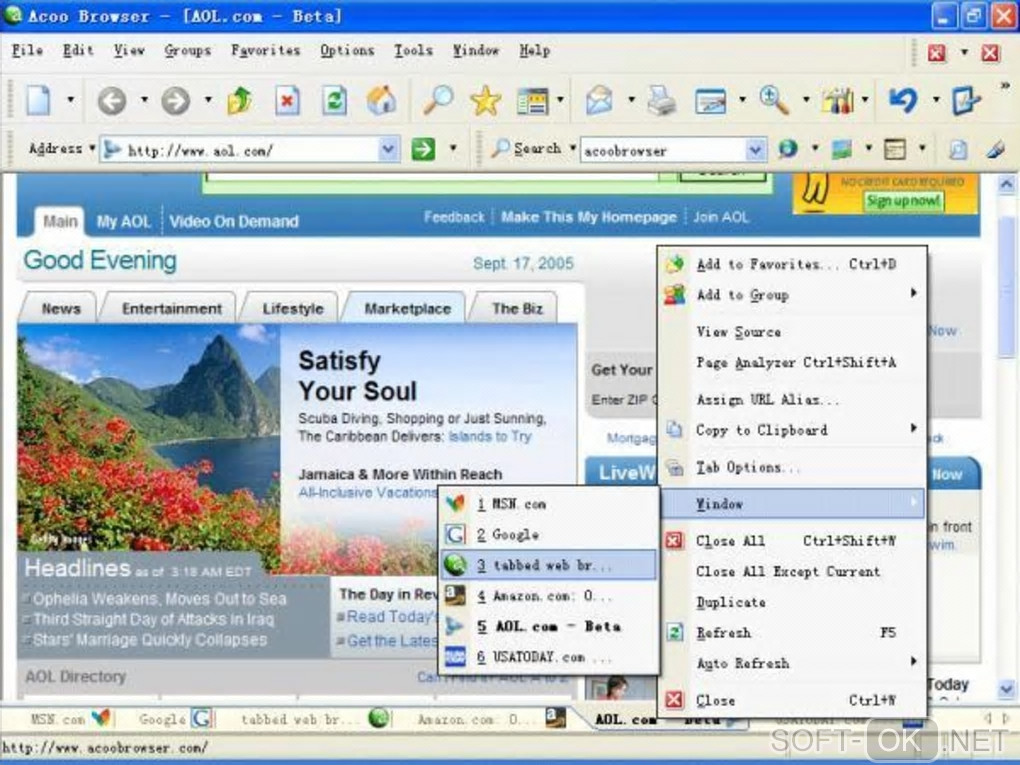Screen dimensions: 1020x765
Task: Open Tab Options from context menu
Action: coord(793,467)
